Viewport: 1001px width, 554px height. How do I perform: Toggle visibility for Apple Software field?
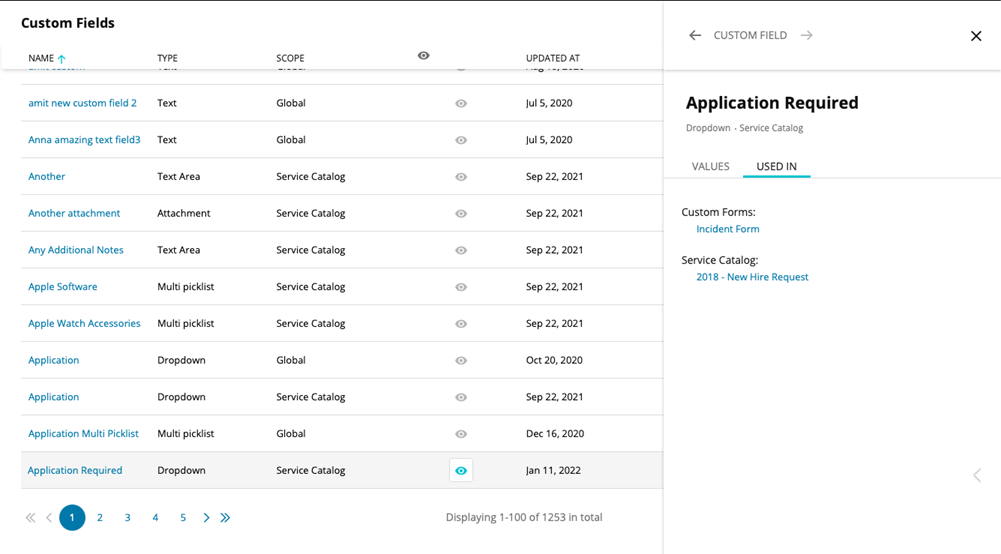pos(461,287)
